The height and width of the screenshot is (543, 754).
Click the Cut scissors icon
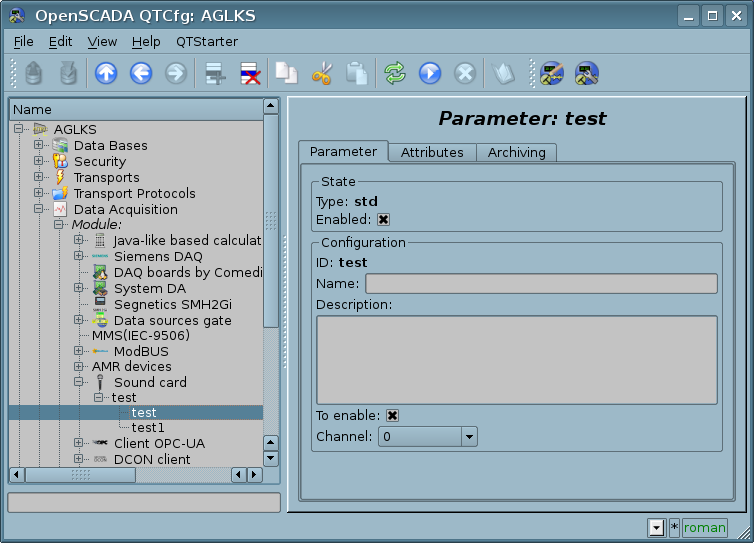[321, 73]
